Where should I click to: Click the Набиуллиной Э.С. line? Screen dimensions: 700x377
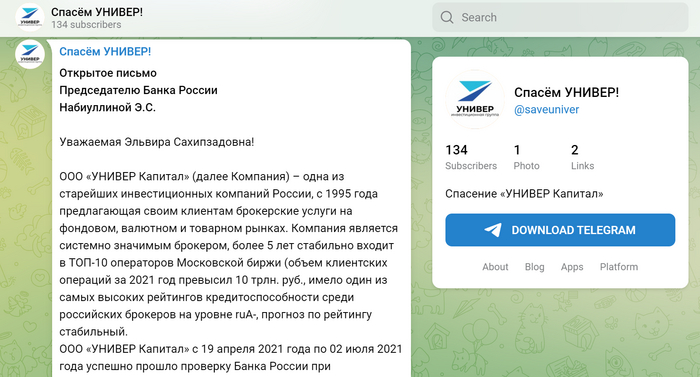click(108, 108)
